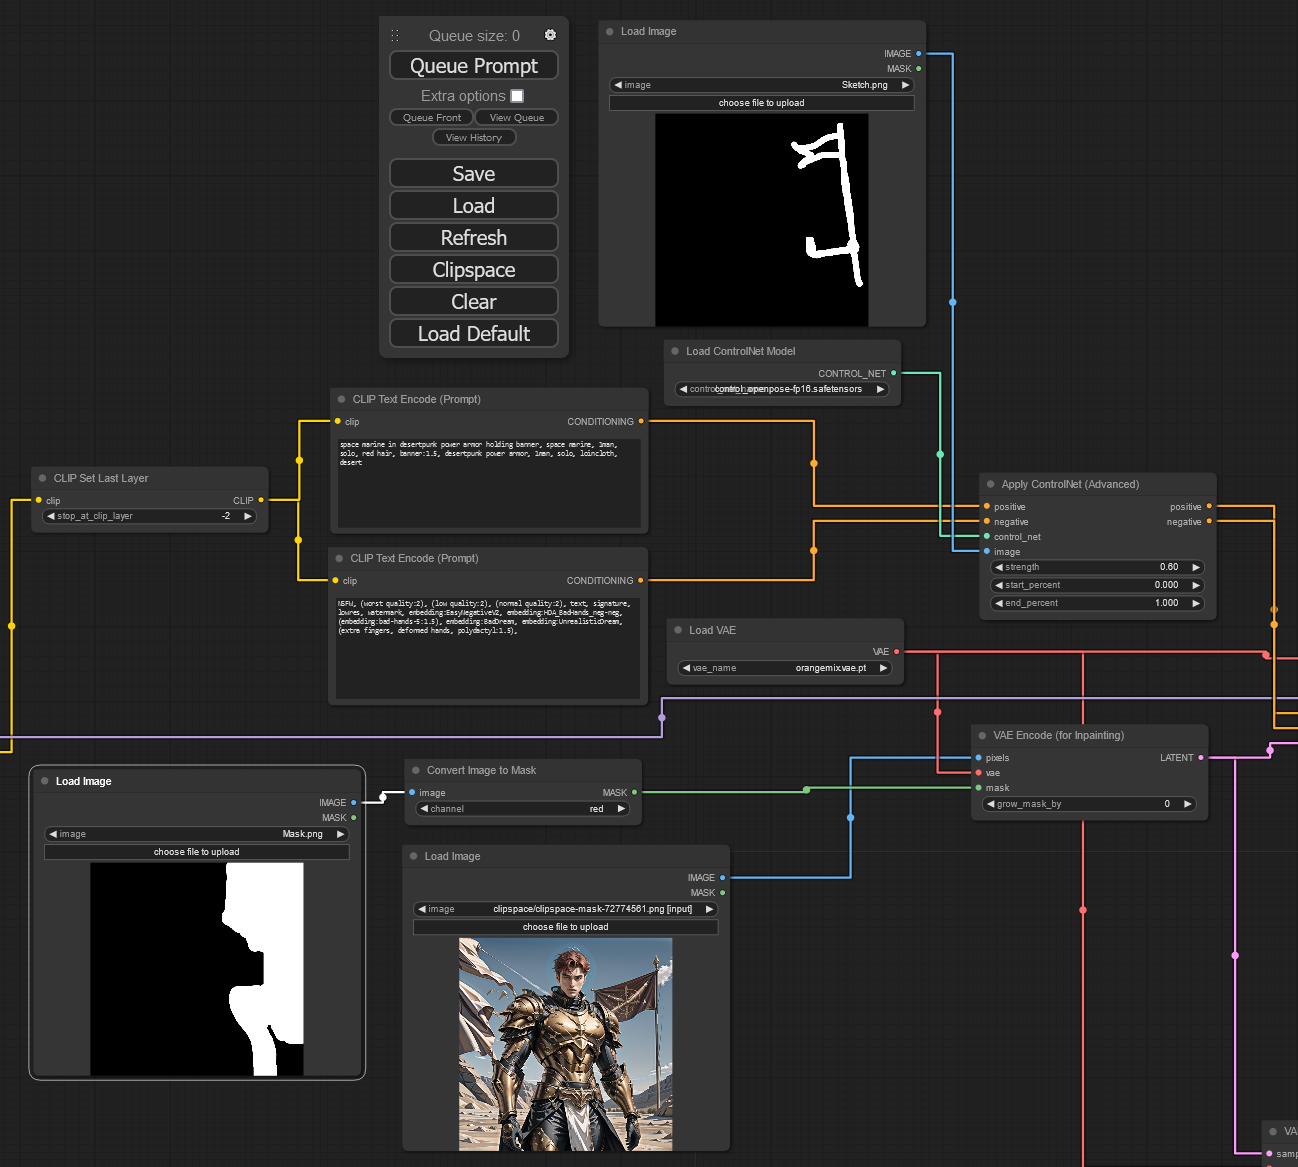Click the drag handle of the queue panel
Image resolution: width=1298 pixels, height=1167 pixels.
(x=395, y=35)
